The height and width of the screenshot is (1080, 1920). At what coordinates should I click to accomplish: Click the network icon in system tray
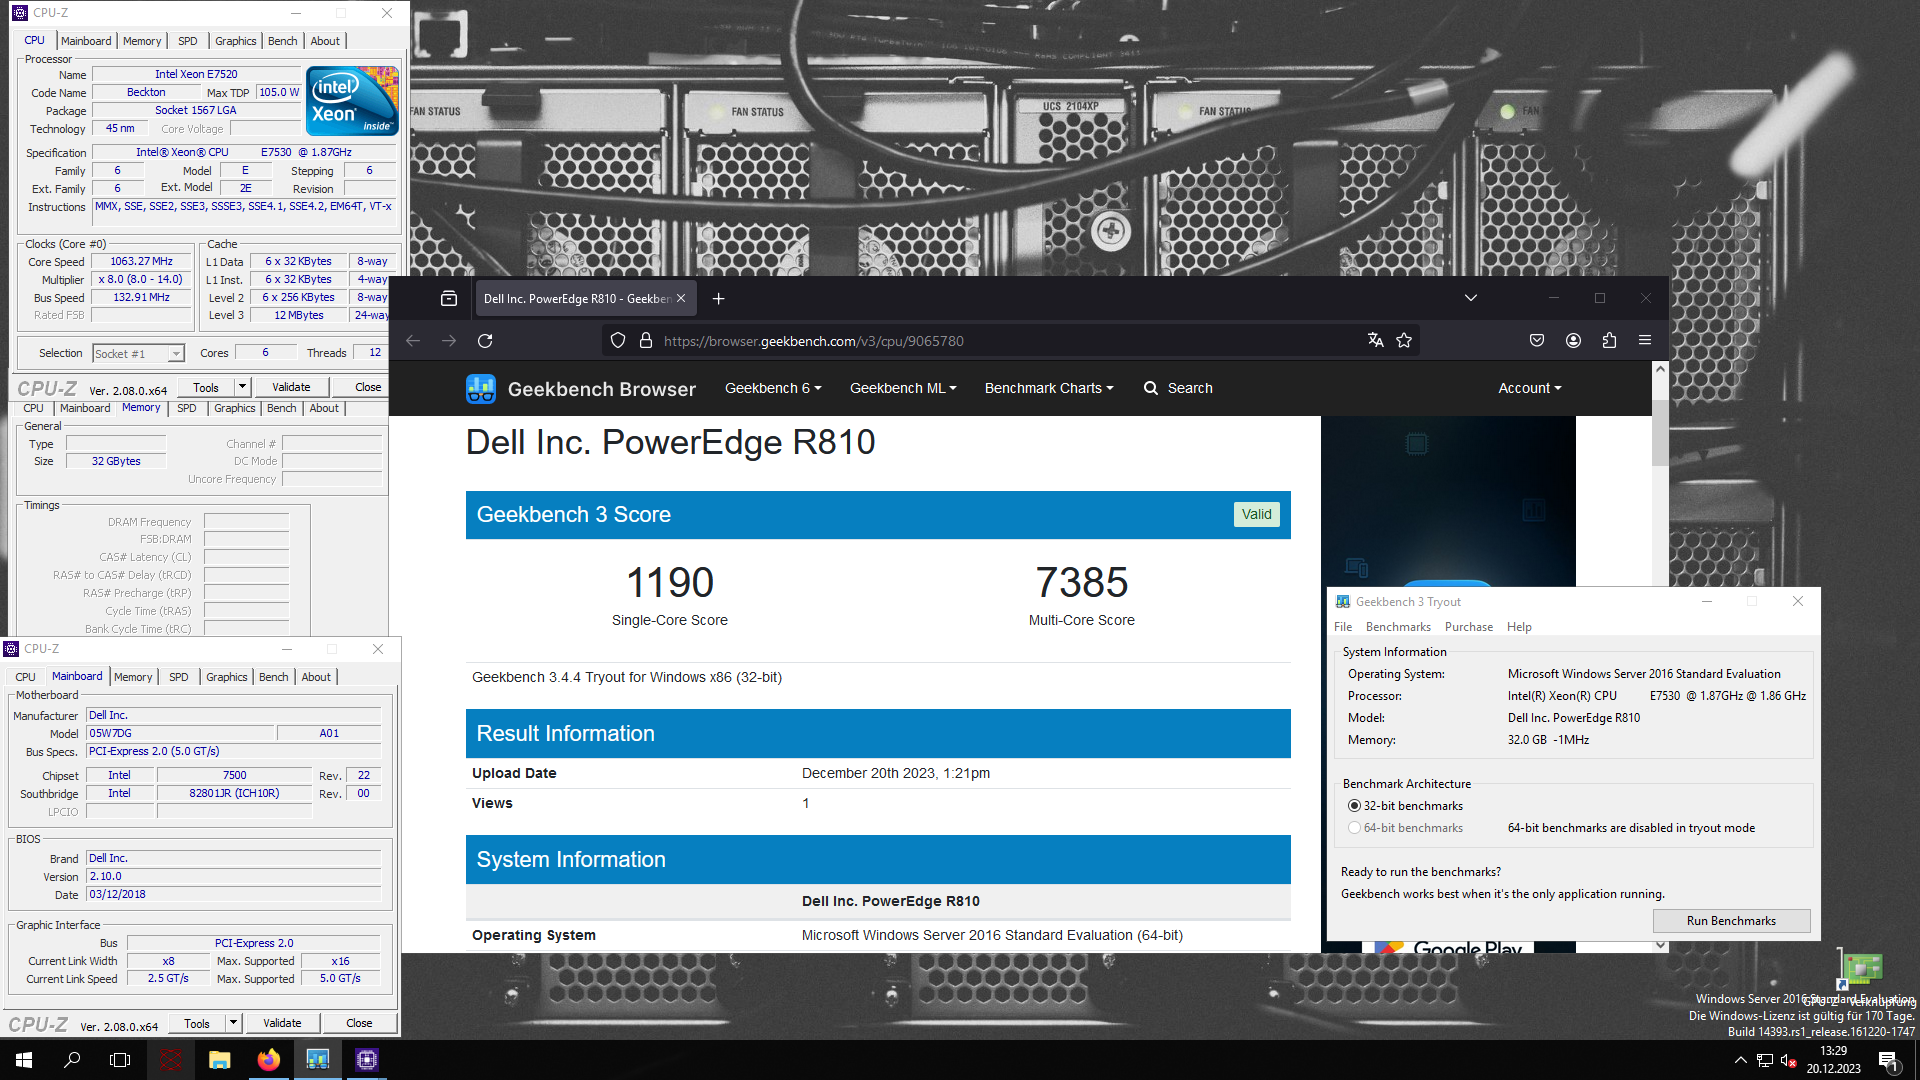tap(1765, 1061)
